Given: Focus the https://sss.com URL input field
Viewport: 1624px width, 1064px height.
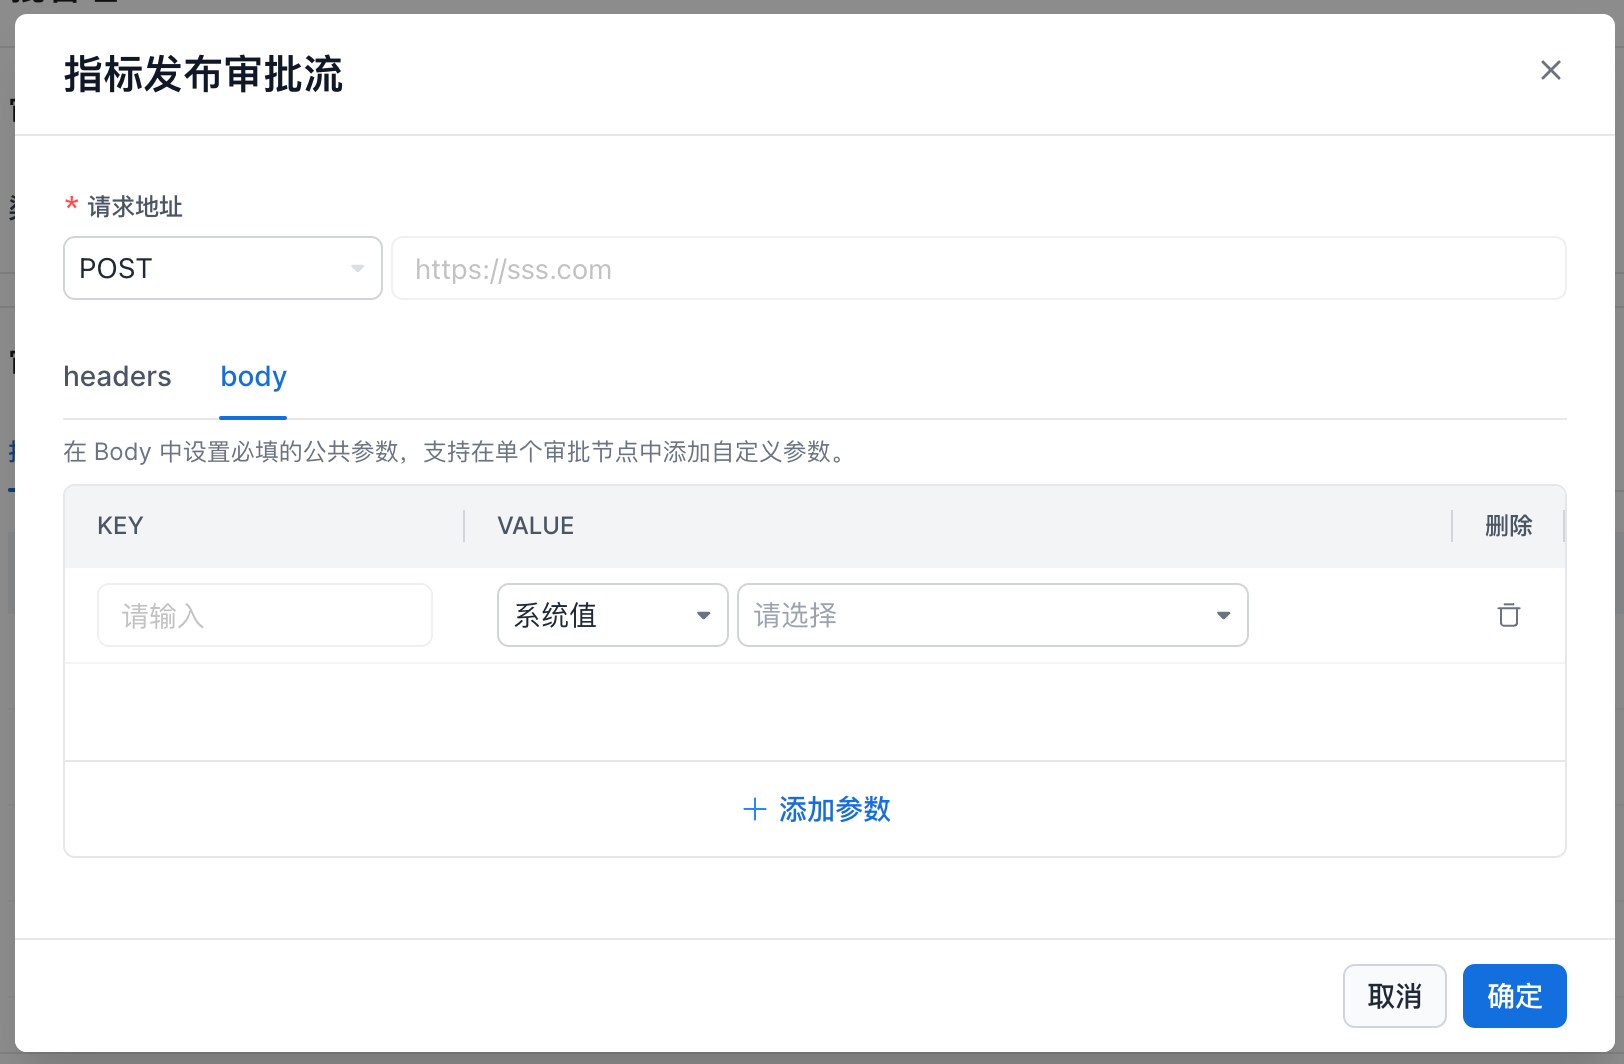Looking at the screenshot, I should point(978,269).
